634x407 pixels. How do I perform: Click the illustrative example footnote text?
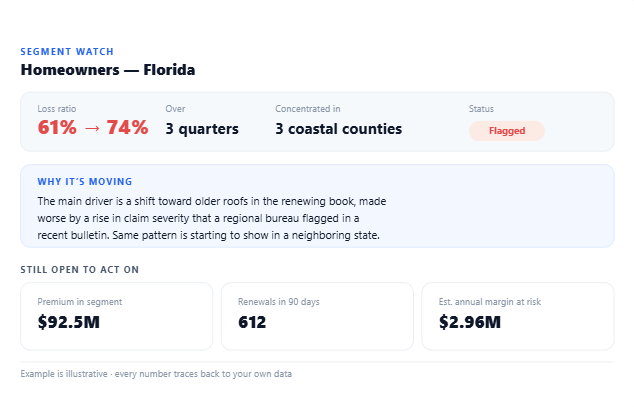(x=156, y=374)
